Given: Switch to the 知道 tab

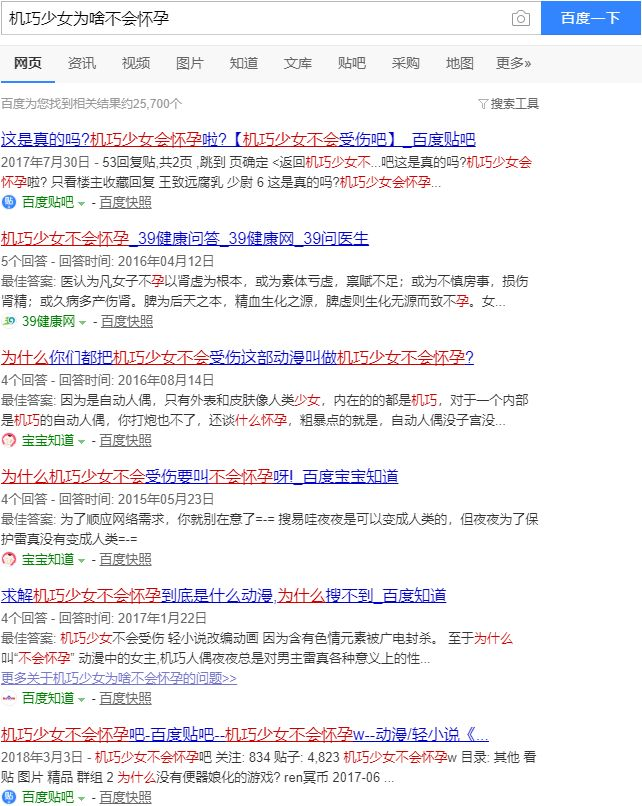Looking at the screenshot, I should 244,63.
